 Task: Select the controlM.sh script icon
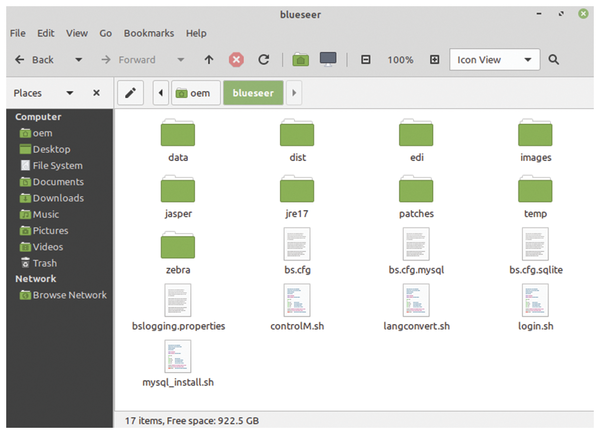click(297, 300)
